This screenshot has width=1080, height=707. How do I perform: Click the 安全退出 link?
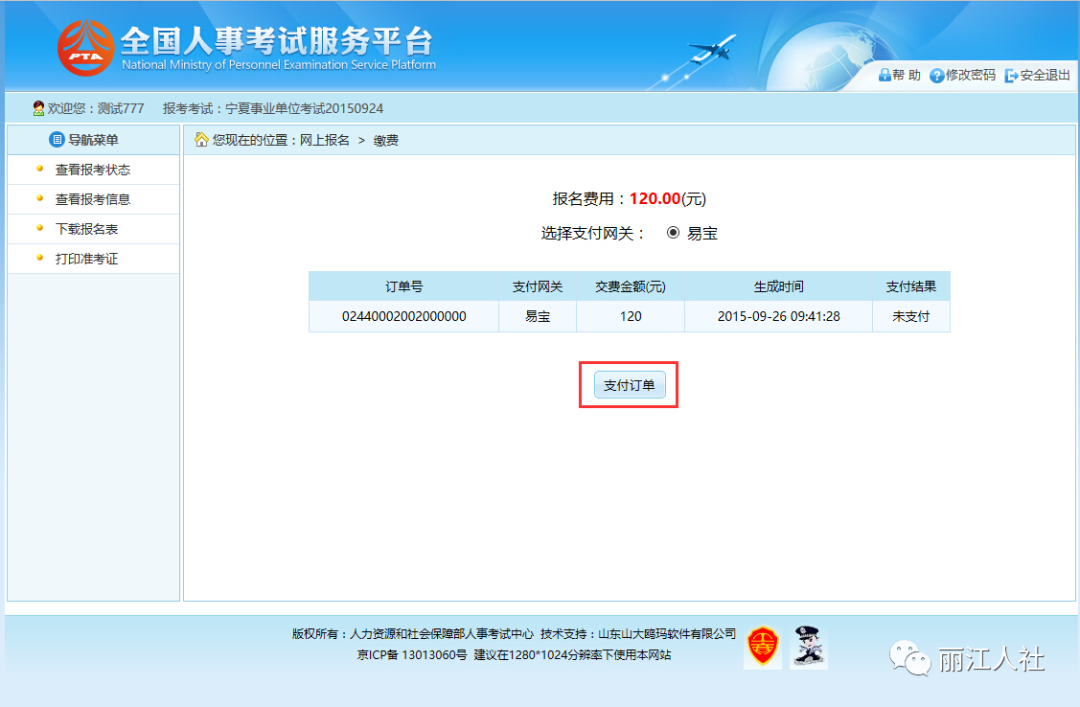pos(1045,75)
